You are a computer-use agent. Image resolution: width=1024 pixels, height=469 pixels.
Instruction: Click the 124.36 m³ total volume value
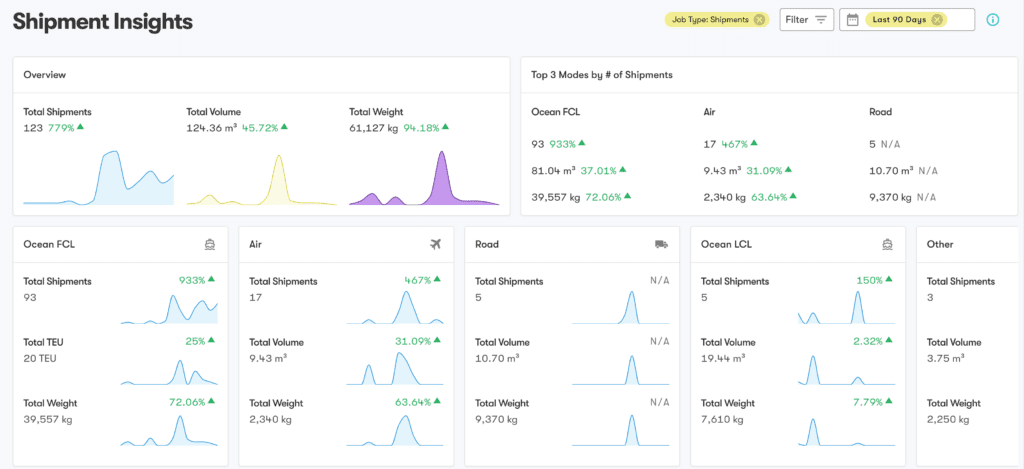[212, 127]
